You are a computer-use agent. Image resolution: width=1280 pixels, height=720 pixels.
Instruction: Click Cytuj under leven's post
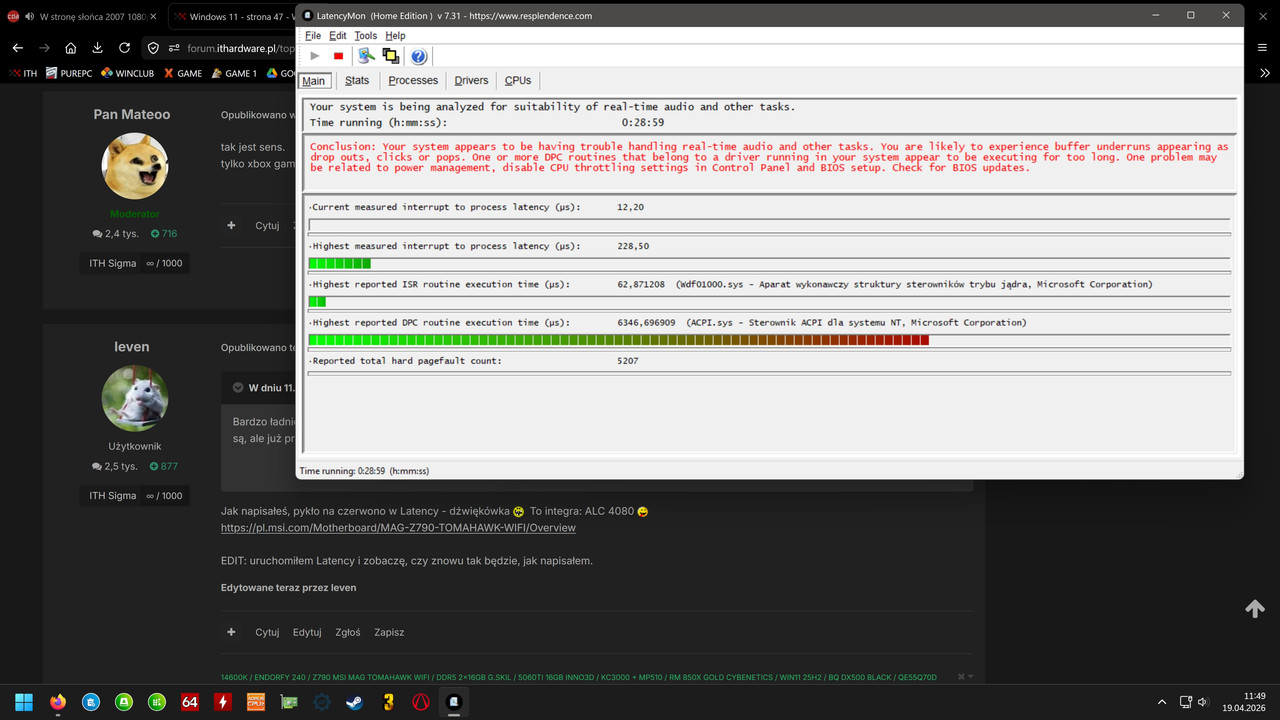(x=267, y=632)
